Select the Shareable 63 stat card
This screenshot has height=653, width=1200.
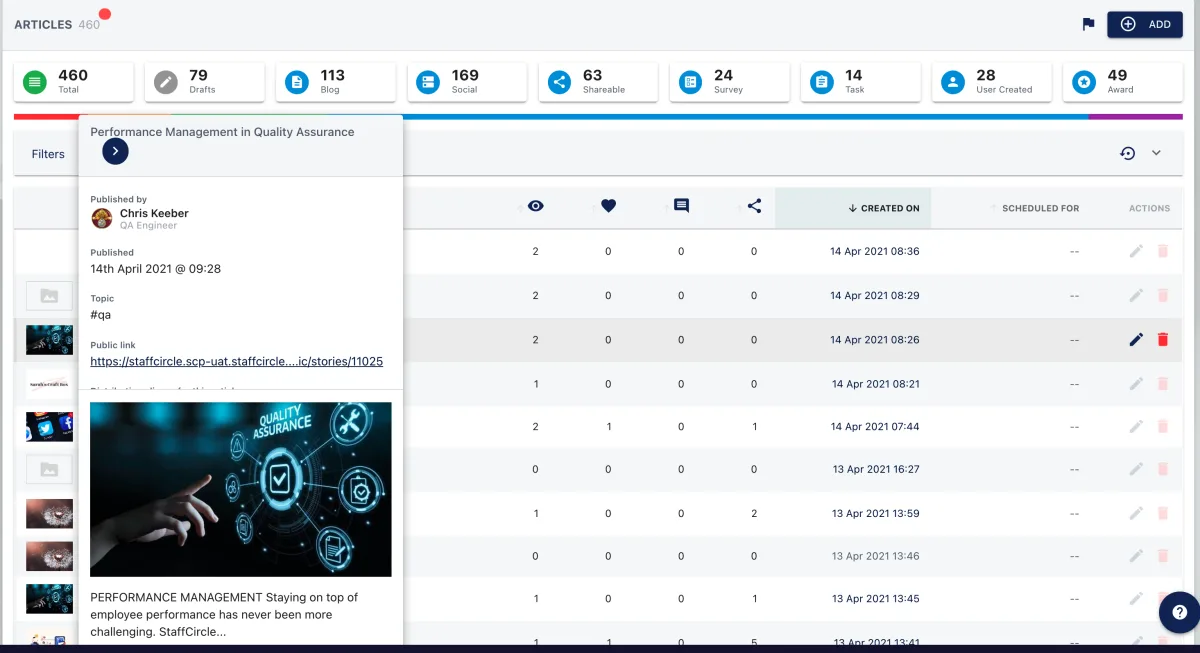pos(598,82)
